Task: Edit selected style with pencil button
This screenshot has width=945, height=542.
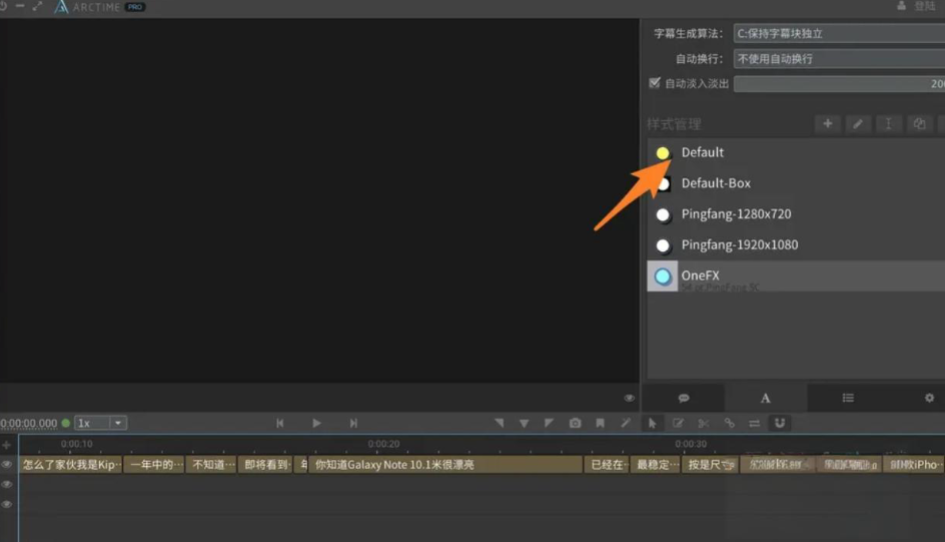Action: point(858,124)
